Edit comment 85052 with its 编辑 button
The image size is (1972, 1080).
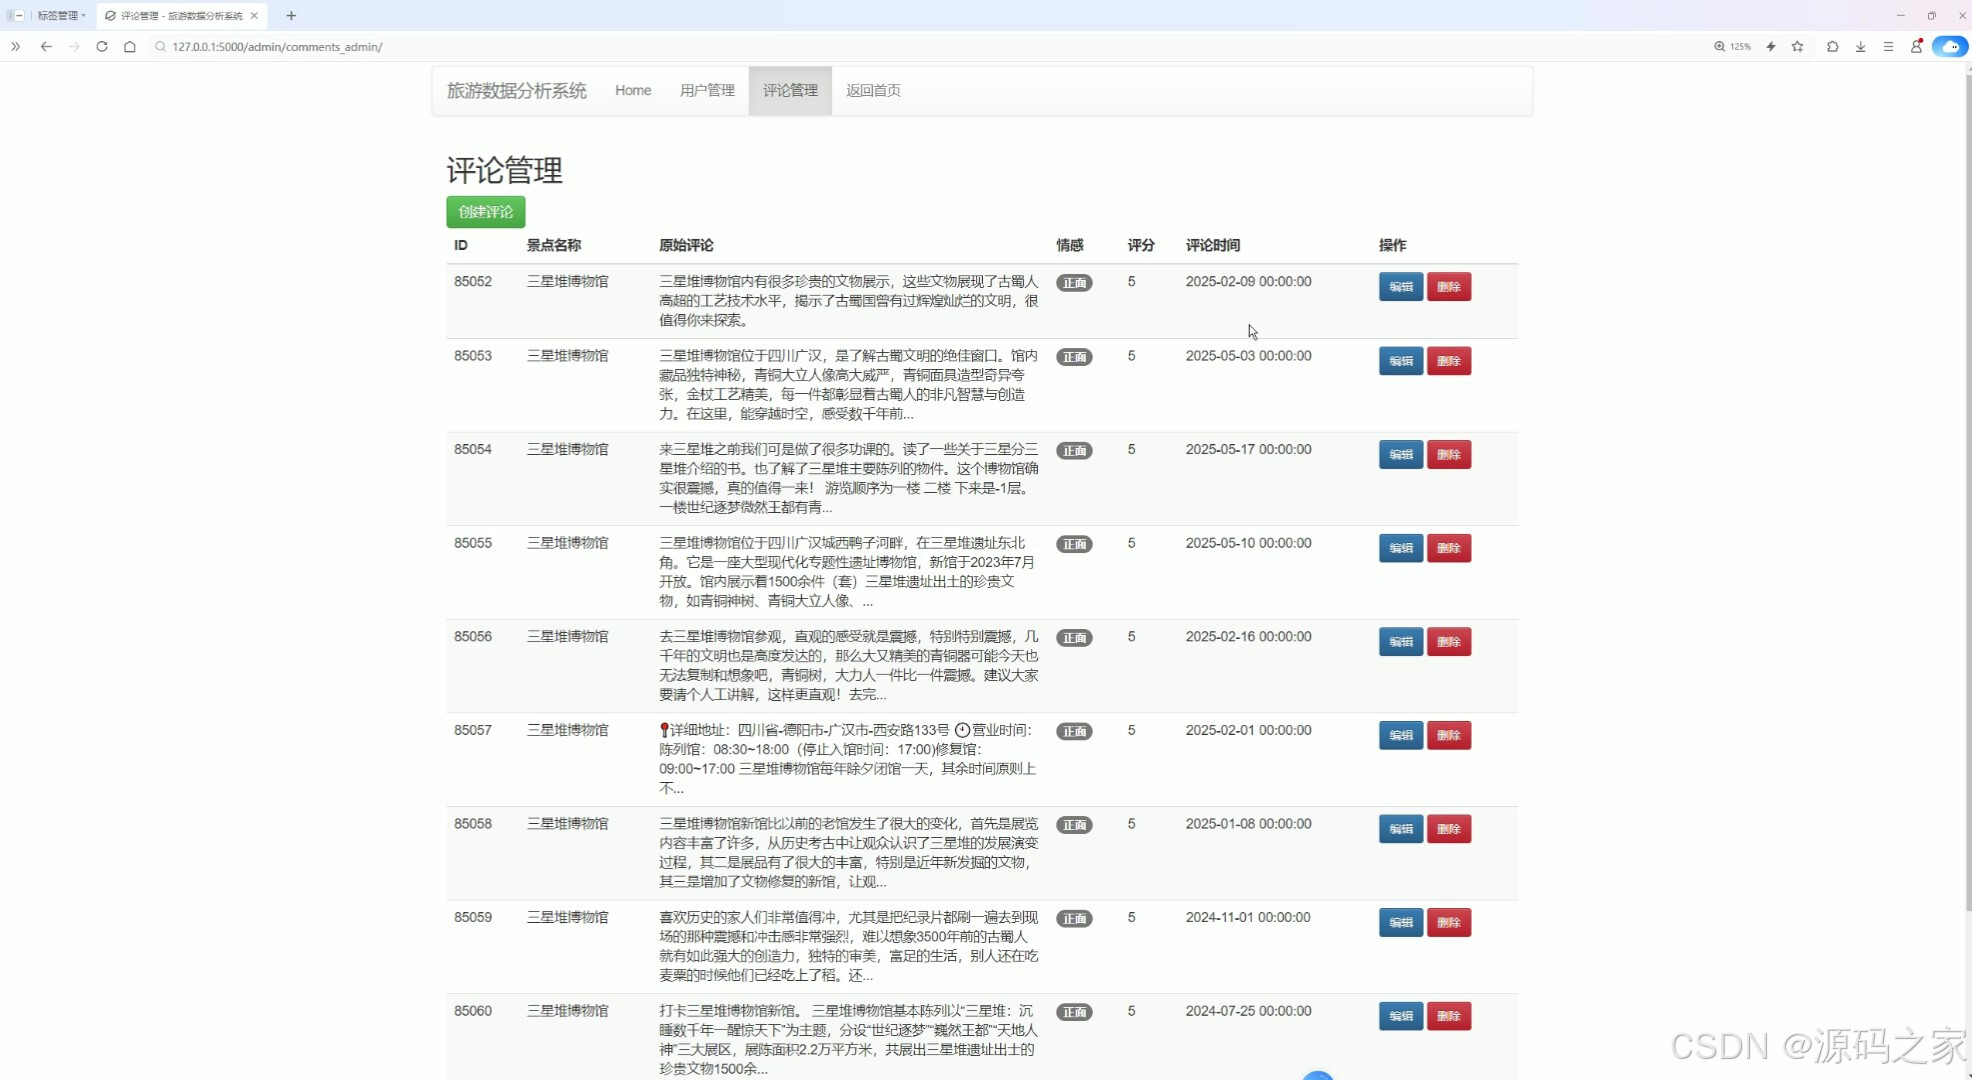pyautogui.click(x=1399, y=287)
